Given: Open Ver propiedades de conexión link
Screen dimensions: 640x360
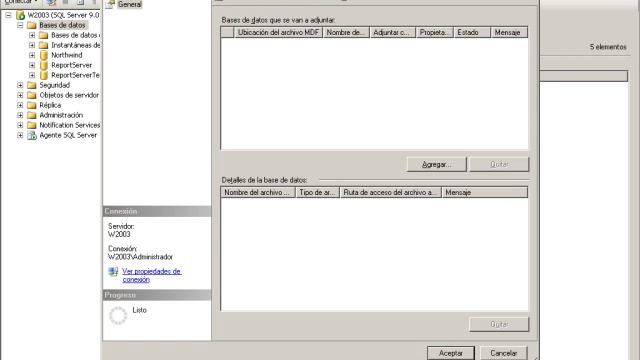Looking at the screenshot, I should point(151,276).
